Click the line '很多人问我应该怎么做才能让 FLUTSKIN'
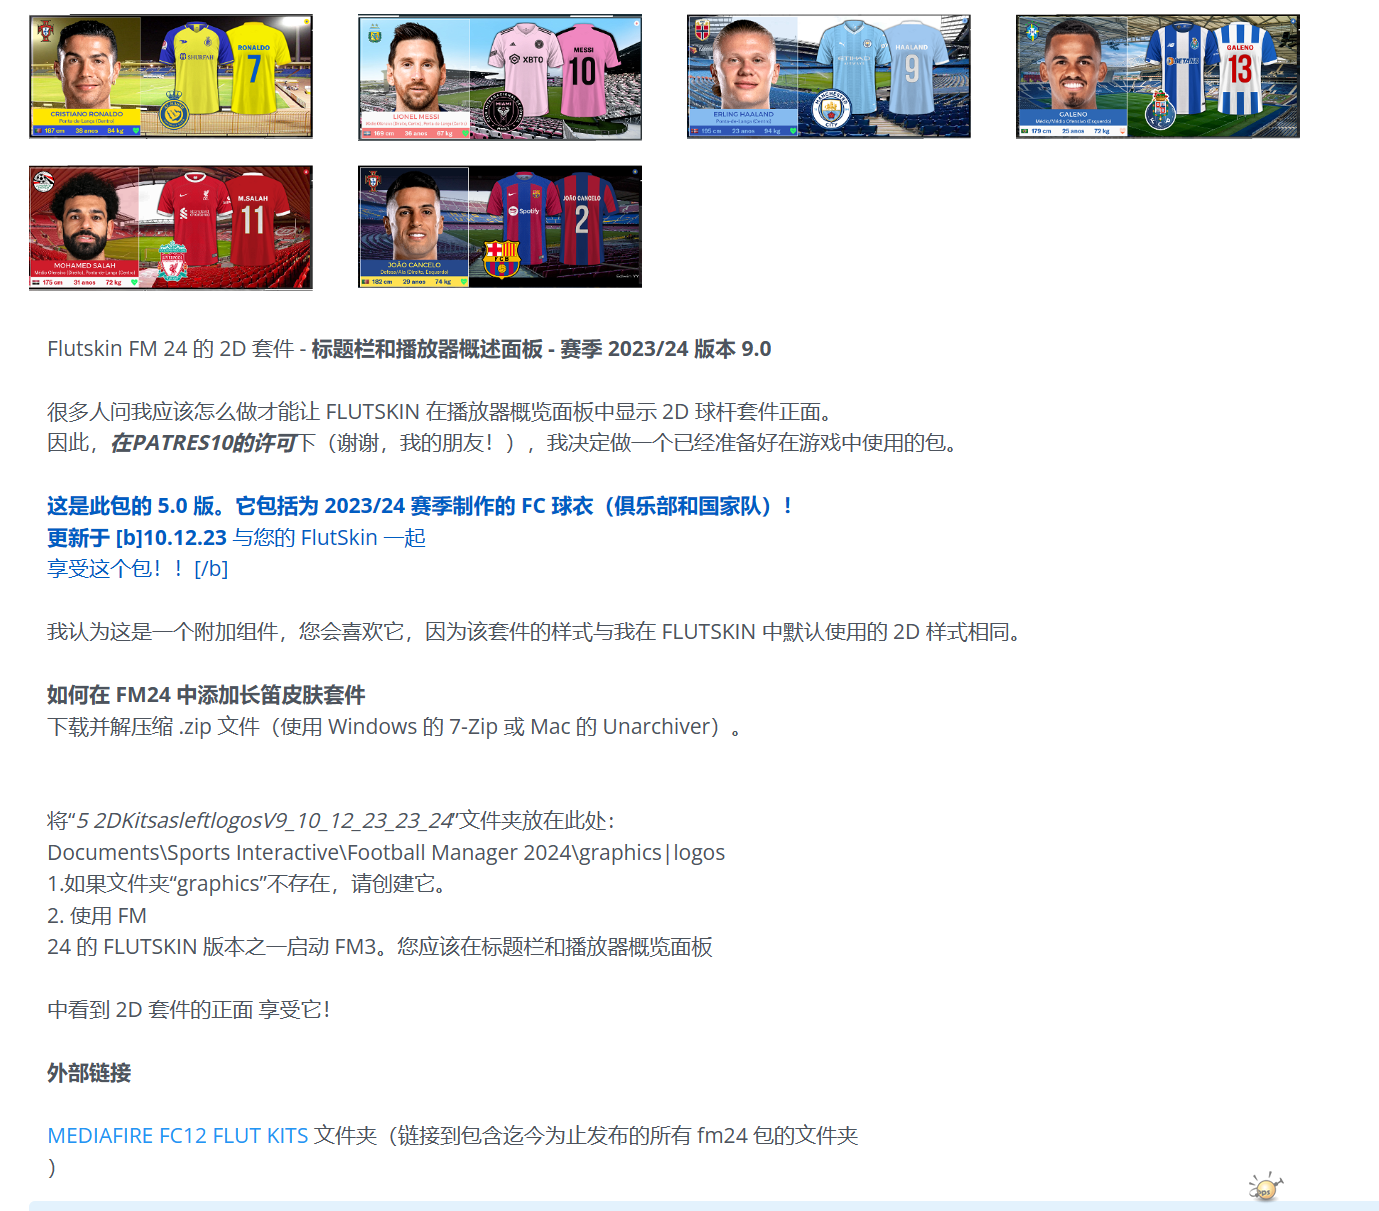This screenshot has width=1379, height=1211. tap(440, 412)
